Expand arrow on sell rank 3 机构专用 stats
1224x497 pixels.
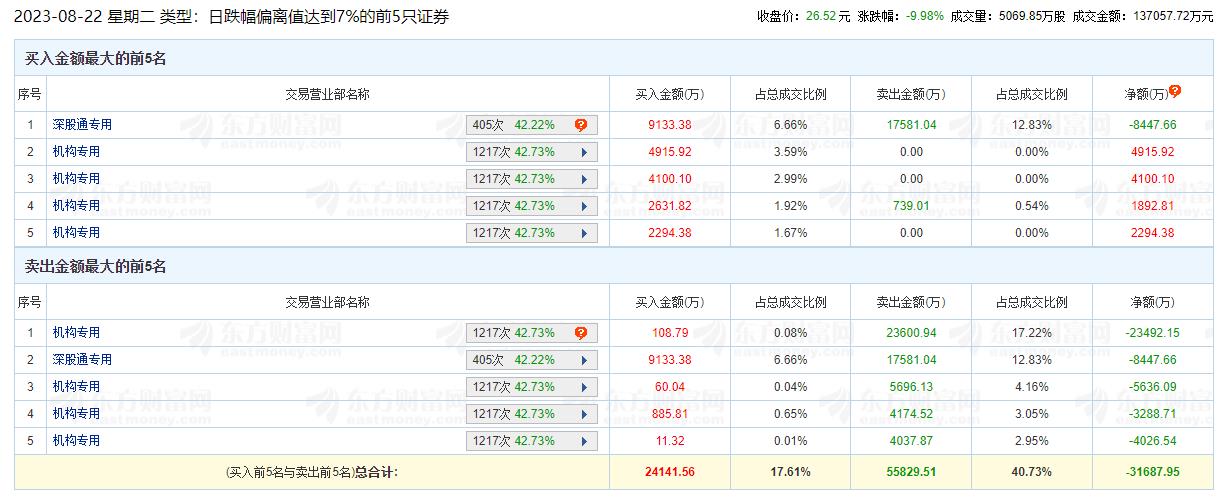click(x=581, y=387)
